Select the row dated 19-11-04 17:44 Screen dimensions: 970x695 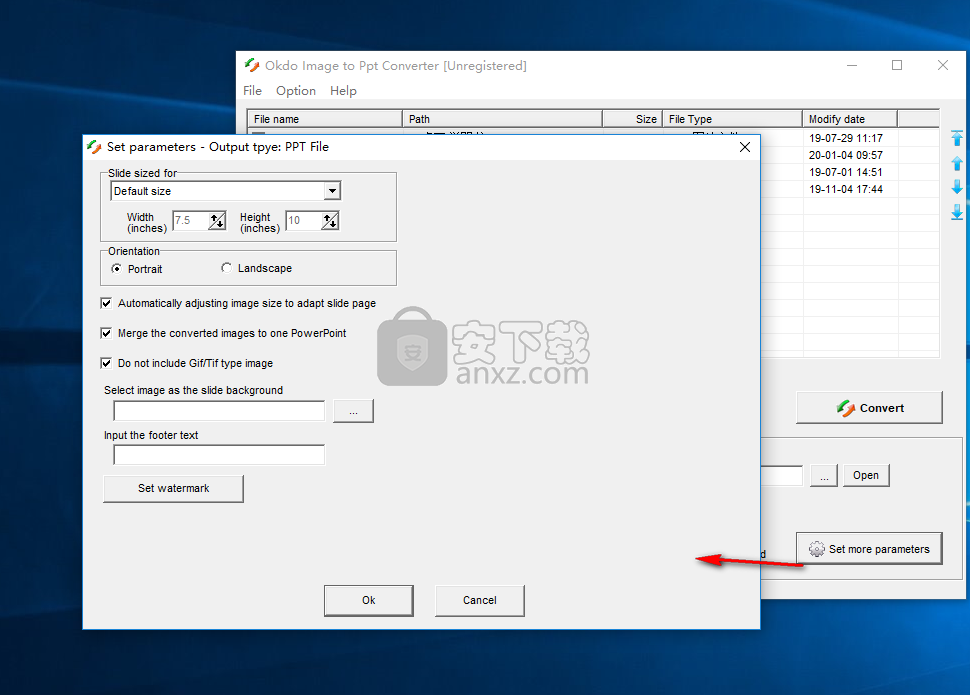coord(846,189)
